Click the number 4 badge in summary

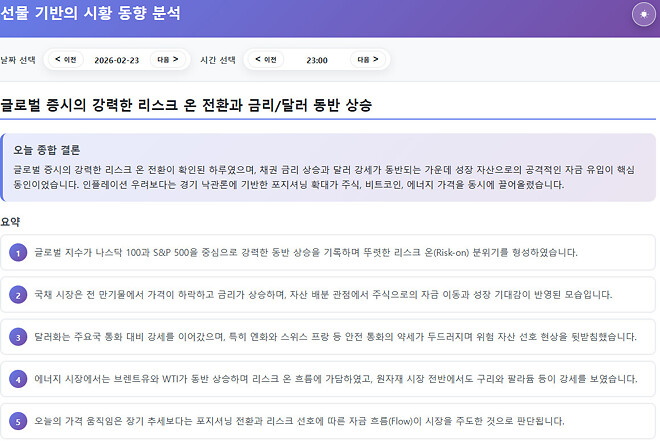(18, 379)
